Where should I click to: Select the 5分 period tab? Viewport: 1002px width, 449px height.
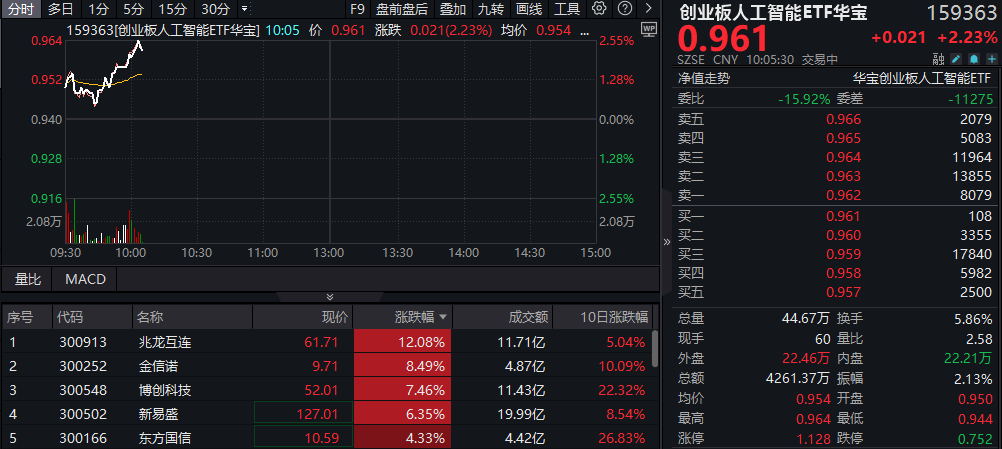[133, 9]
